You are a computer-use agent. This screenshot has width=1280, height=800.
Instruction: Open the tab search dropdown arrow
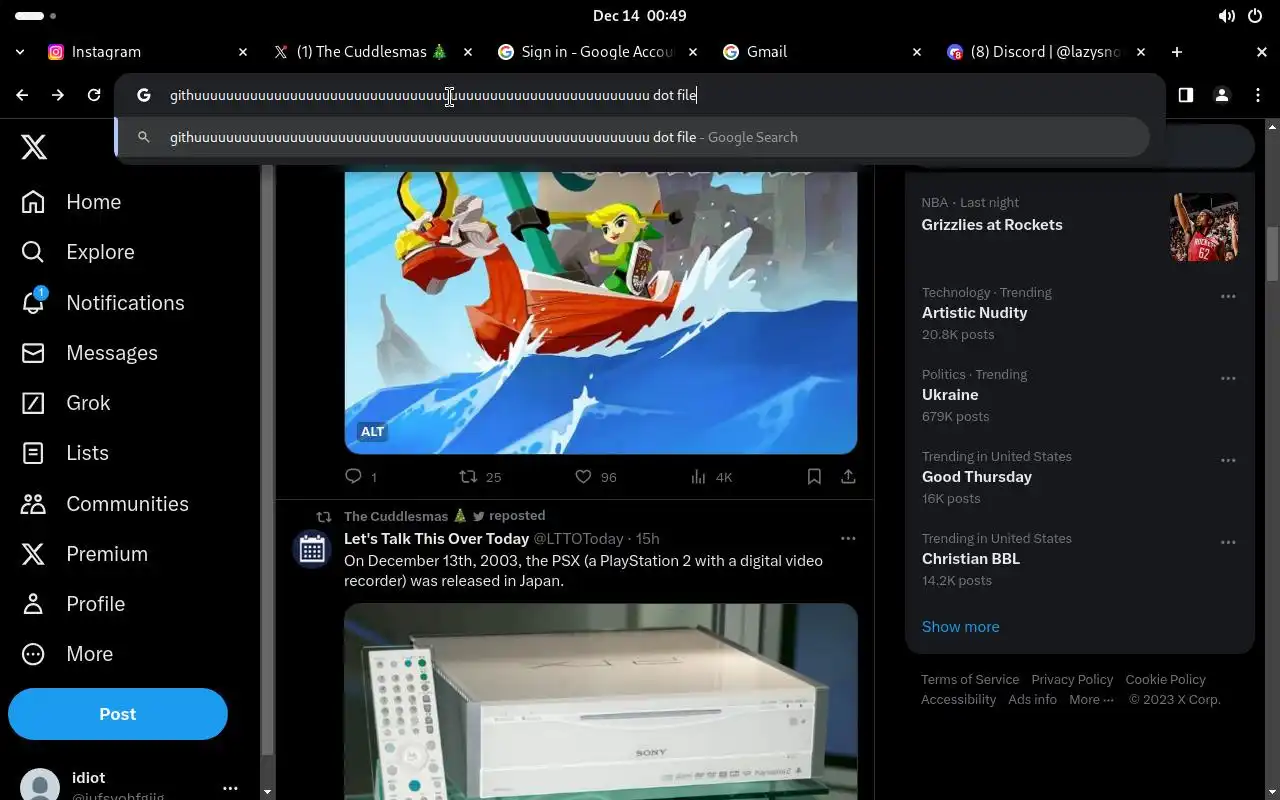pyautogui.click(x=20, y=52)
